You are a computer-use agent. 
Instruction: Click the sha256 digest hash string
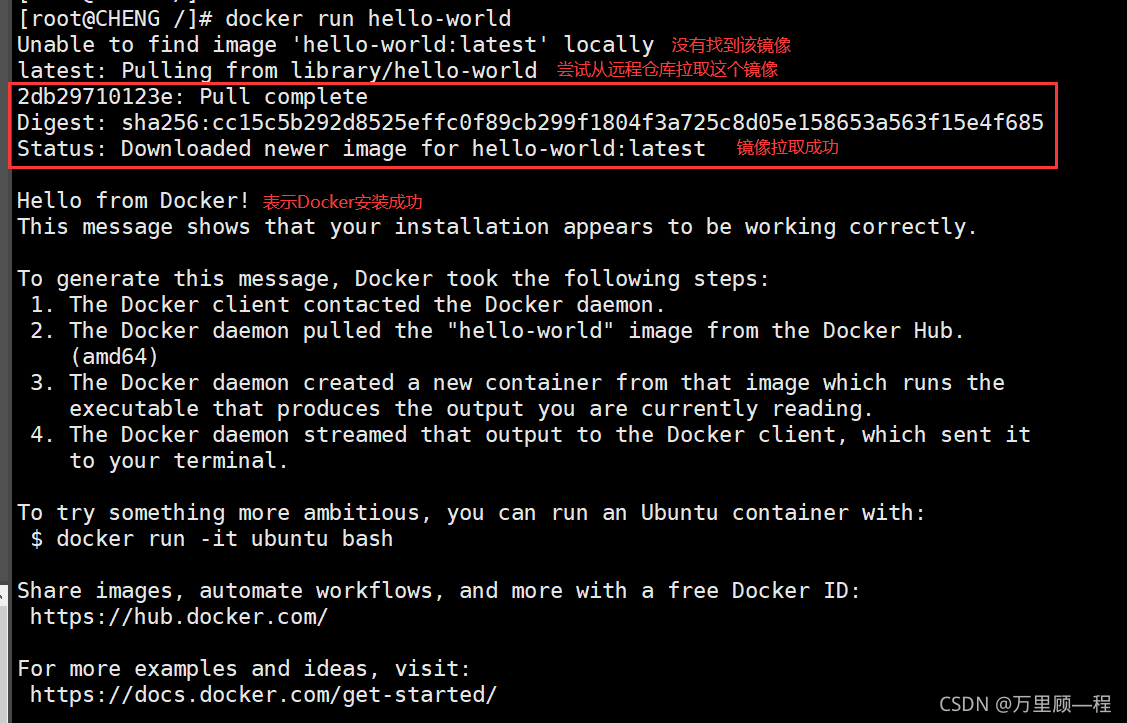(582, 122)
